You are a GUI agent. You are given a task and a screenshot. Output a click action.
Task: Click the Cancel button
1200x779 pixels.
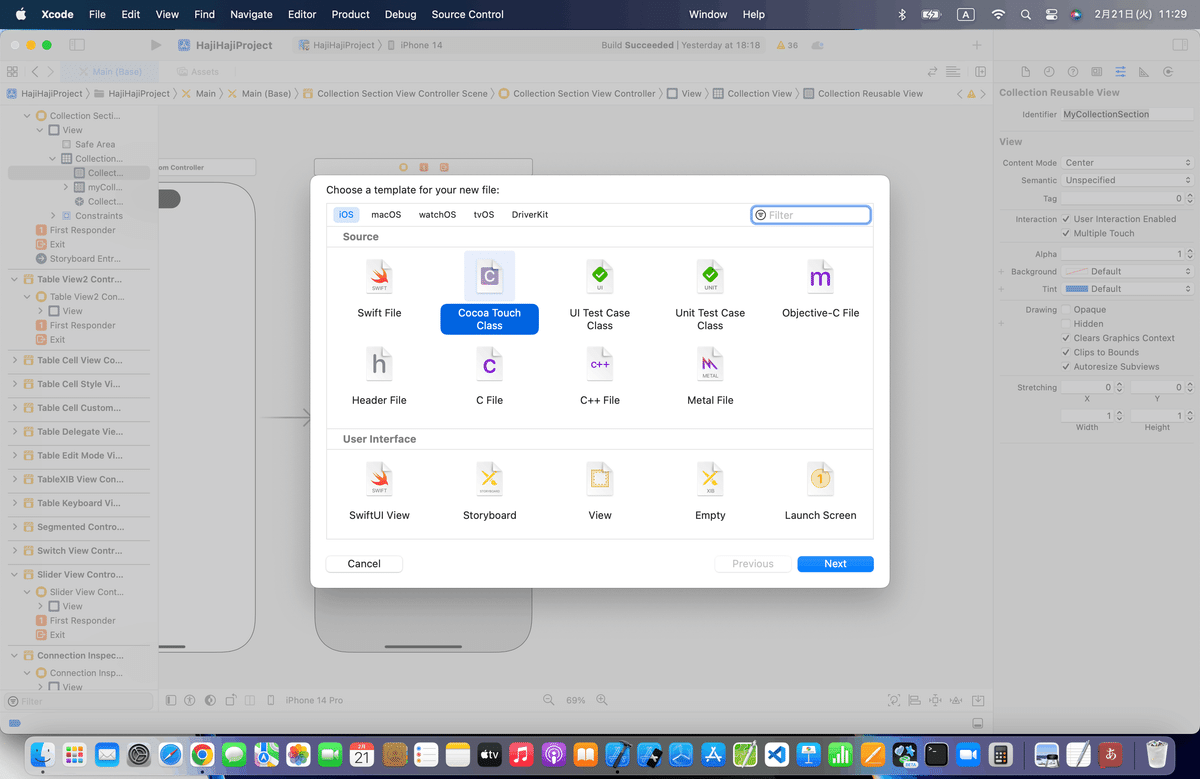point(364,564)
